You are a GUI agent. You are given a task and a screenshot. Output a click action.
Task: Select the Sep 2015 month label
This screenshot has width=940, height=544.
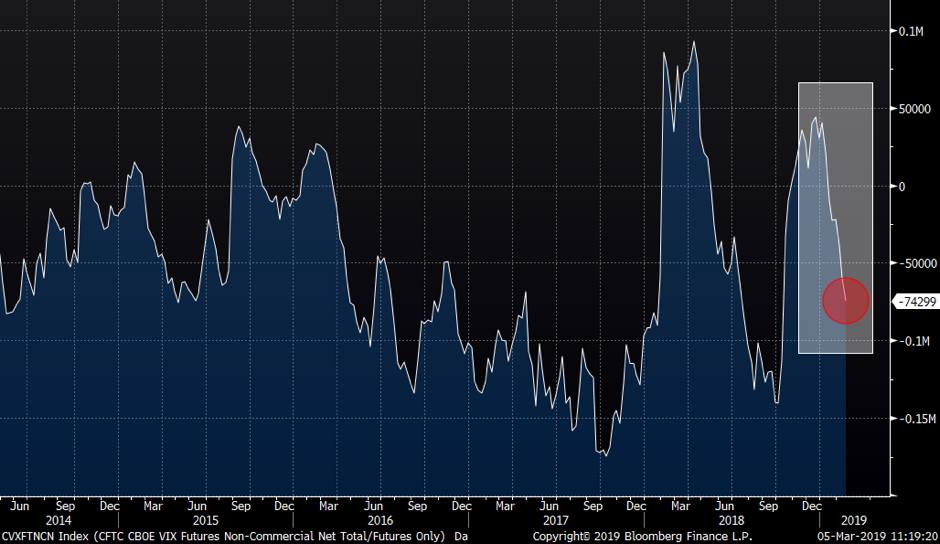coord(241,506)
